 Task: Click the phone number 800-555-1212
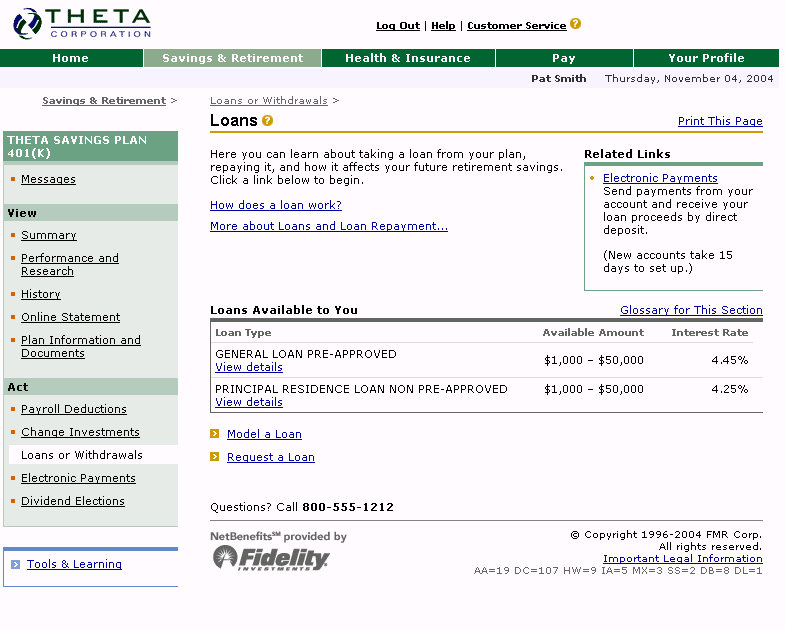coord(348,507)
